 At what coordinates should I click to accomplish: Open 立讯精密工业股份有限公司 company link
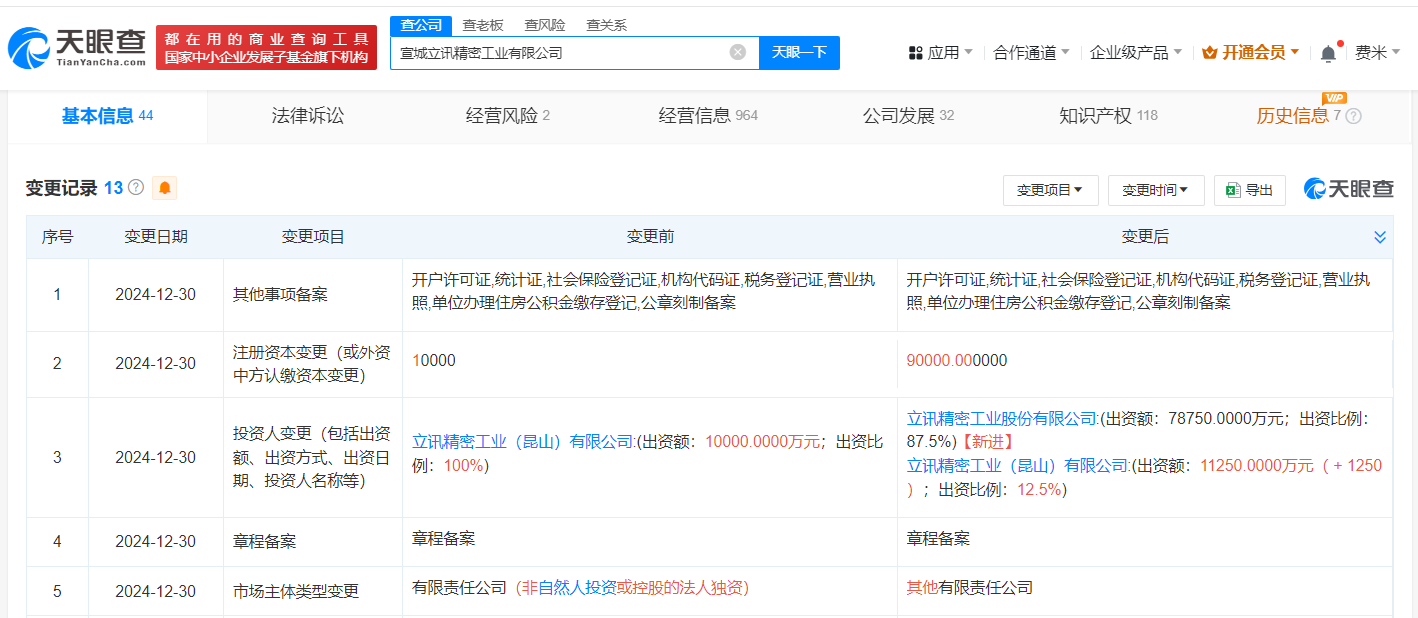click(1001, 418)
